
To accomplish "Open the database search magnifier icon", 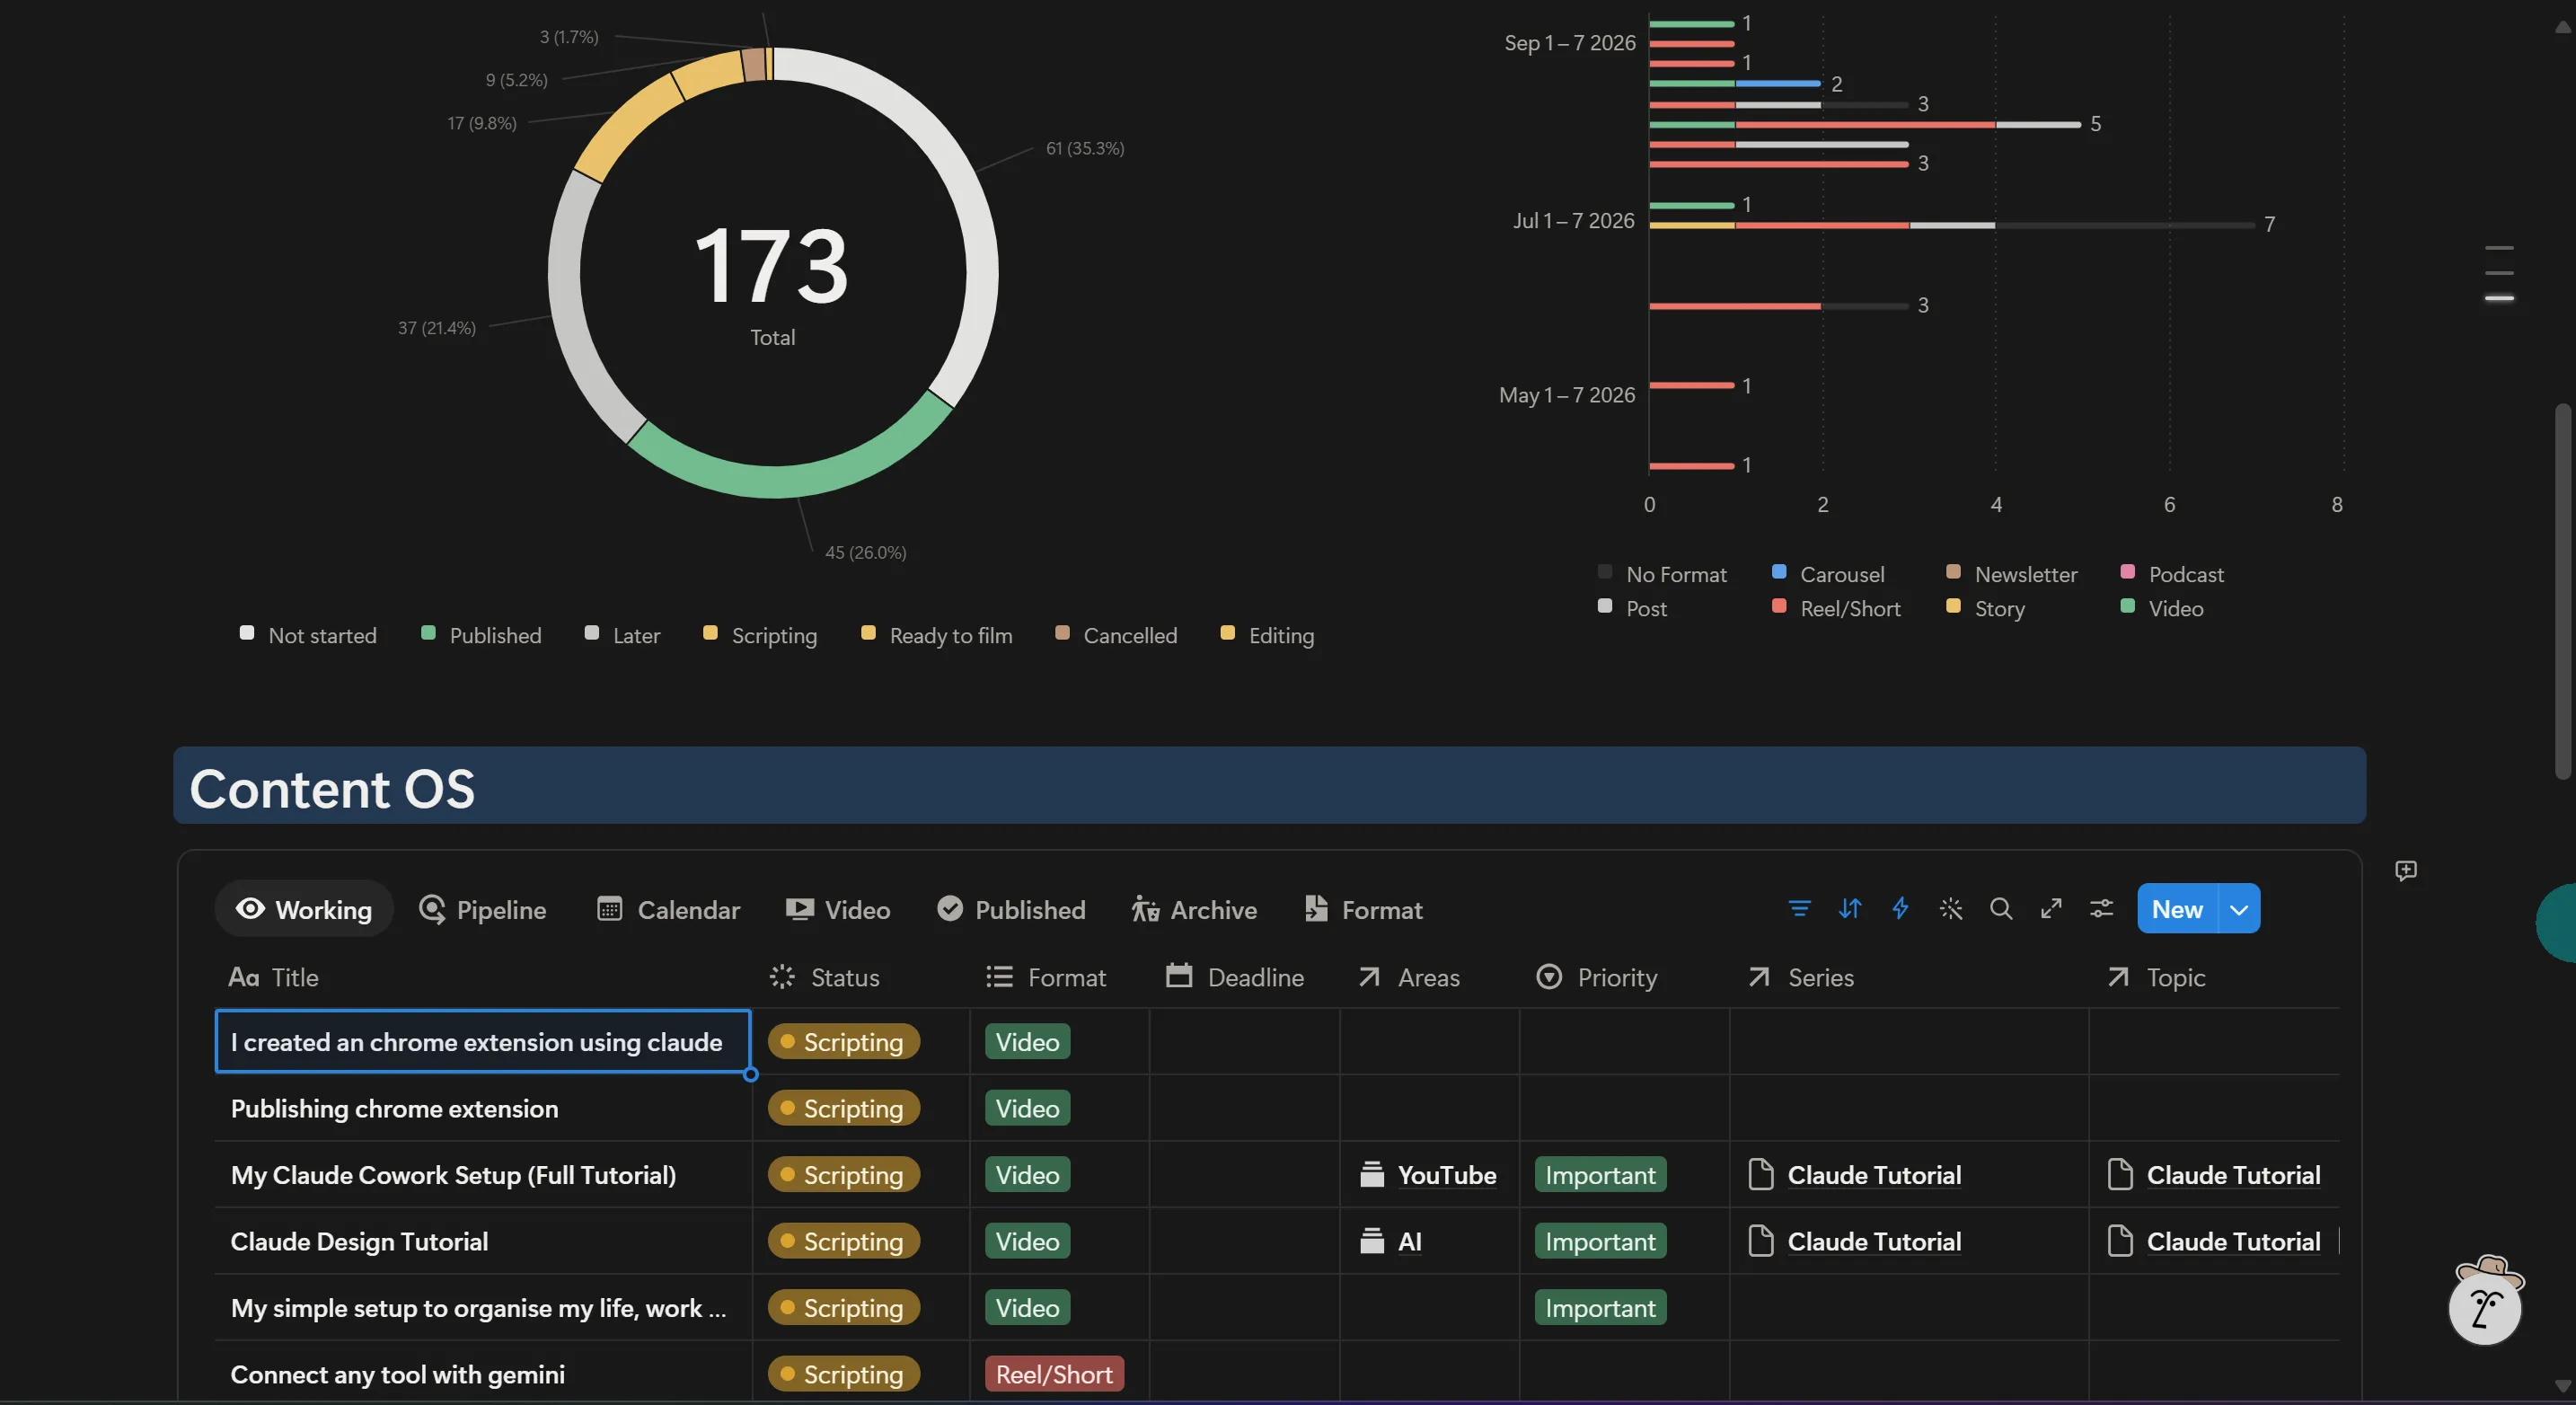I will (x=2001, y=909).
